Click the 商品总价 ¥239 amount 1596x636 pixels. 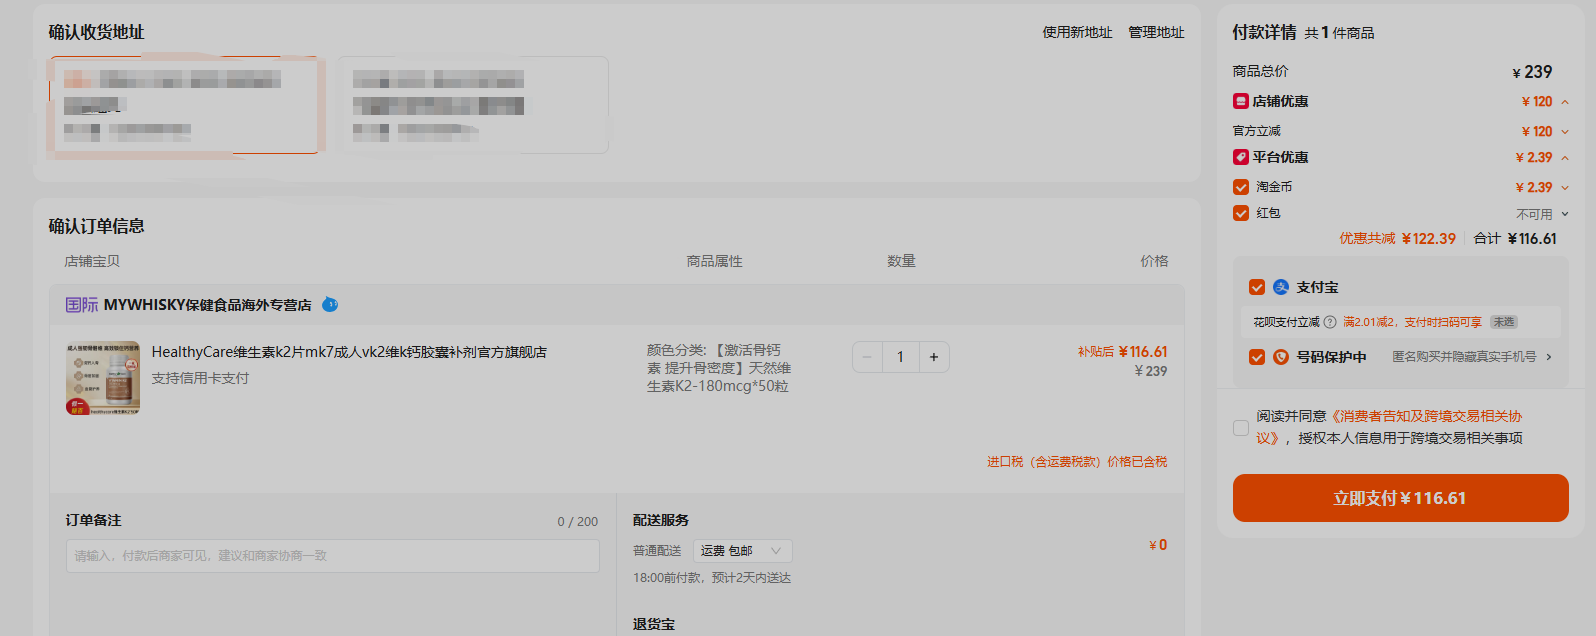[1532, 72]
